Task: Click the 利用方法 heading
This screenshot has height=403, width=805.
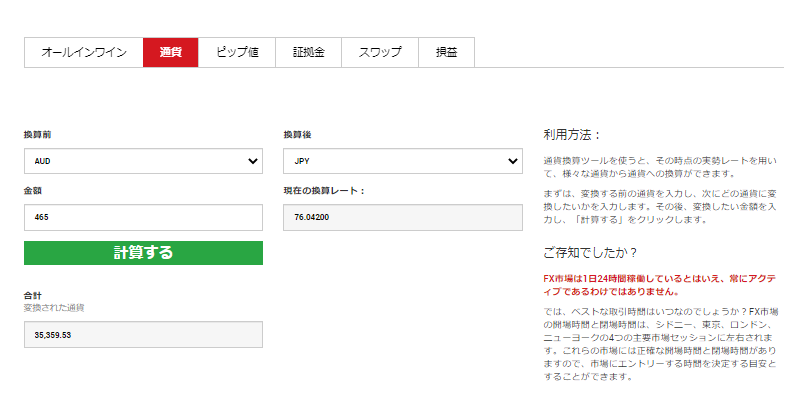Action: point(572,134)
